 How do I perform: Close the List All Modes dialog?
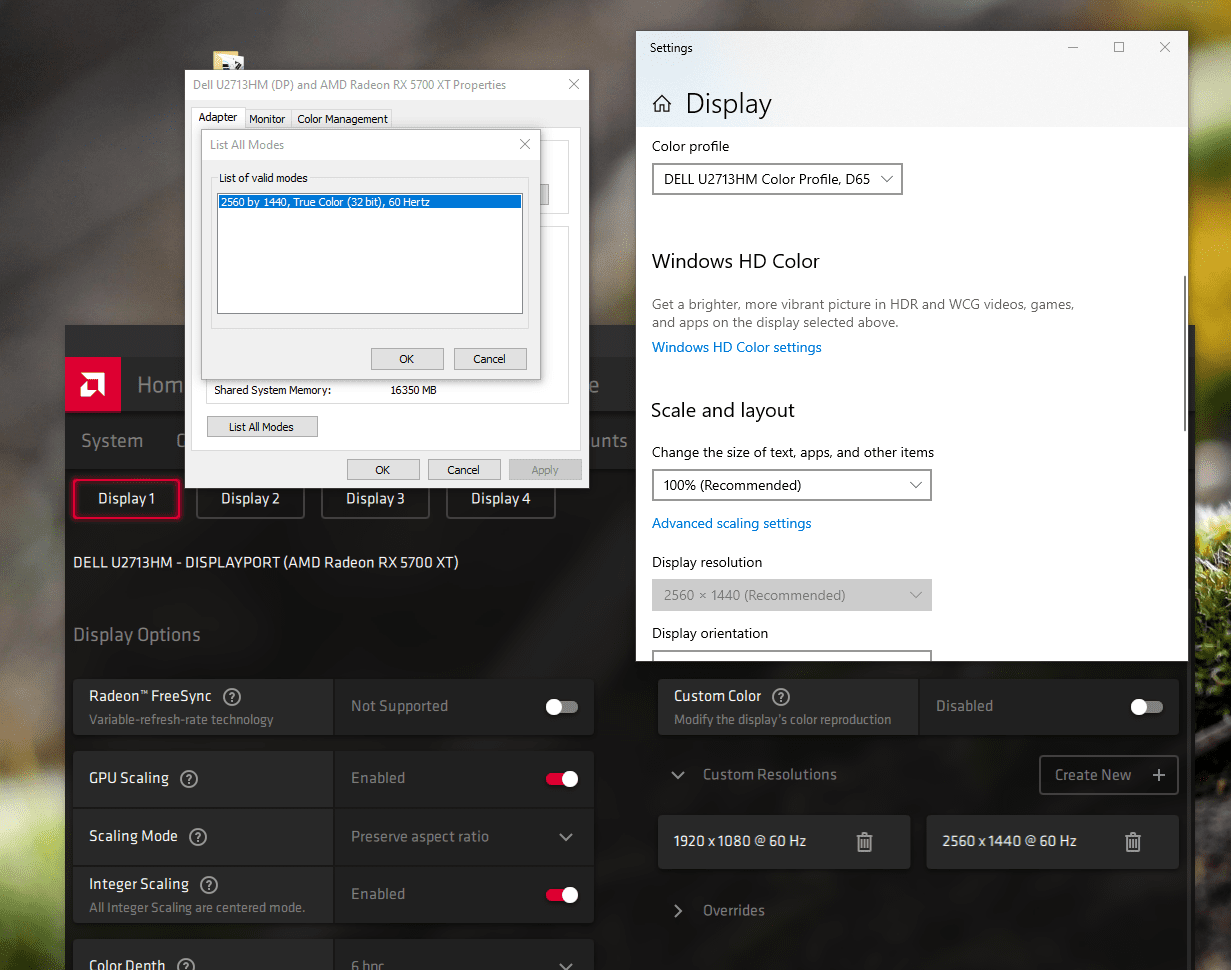[x=525, y=145]
